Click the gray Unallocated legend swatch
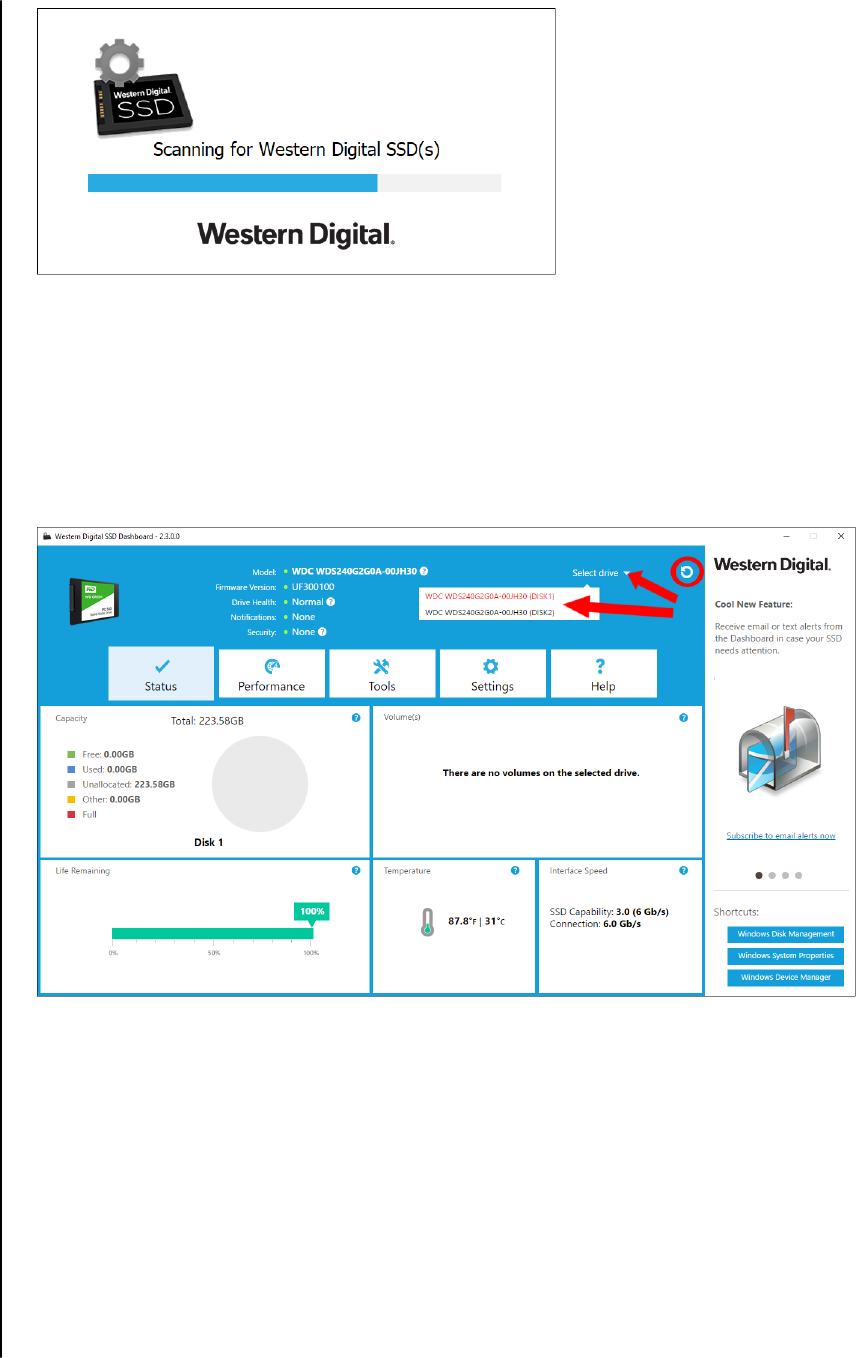Image resolution: width=856 pixels, height=1358 pixels. [71, 785]
